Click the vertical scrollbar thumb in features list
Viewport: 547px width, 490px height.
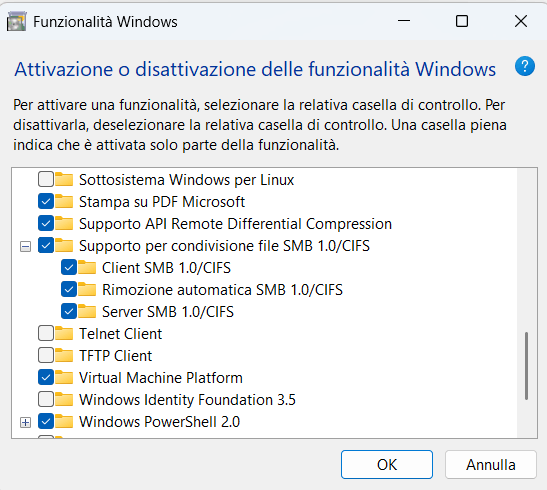coord(526,366)
